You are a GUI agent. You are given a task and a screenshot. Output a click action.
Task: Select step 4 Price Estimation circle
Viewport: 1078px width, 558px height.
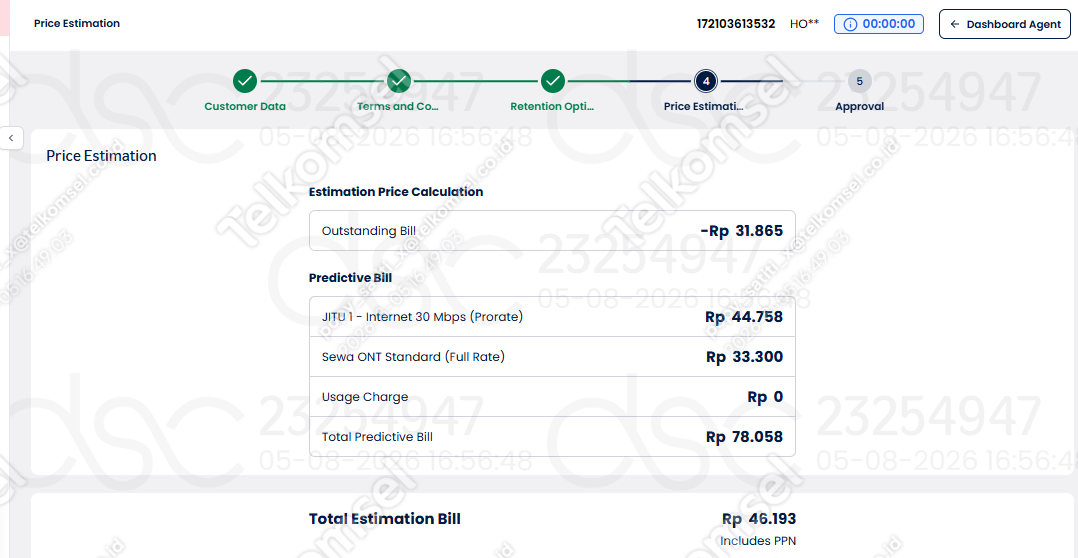tap(706, 81)
